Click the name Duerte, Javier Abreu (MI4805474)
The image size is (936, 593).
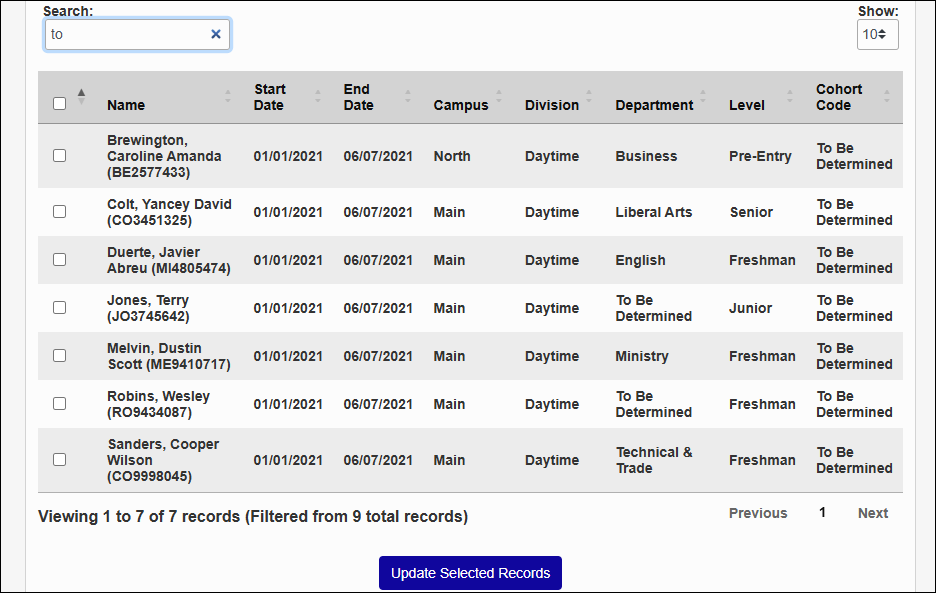click(x=168, y=260)
